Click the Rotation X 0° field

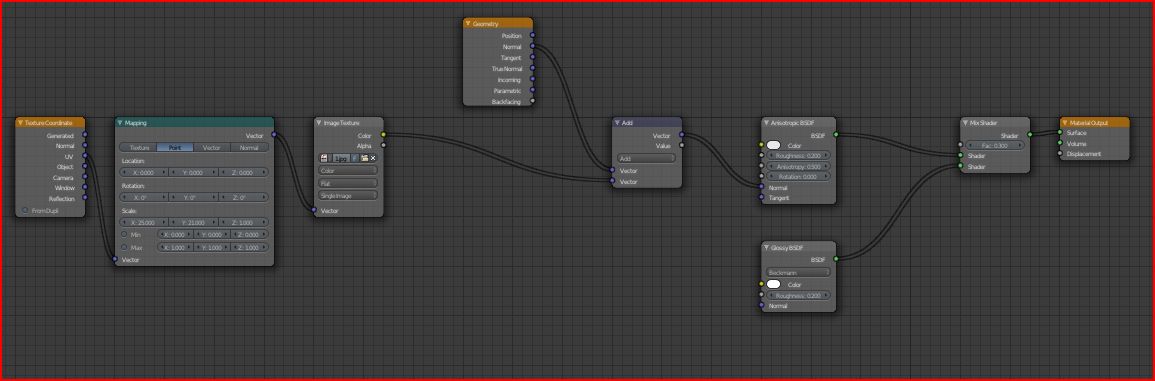pyautogui.click(x=145, y=198)
